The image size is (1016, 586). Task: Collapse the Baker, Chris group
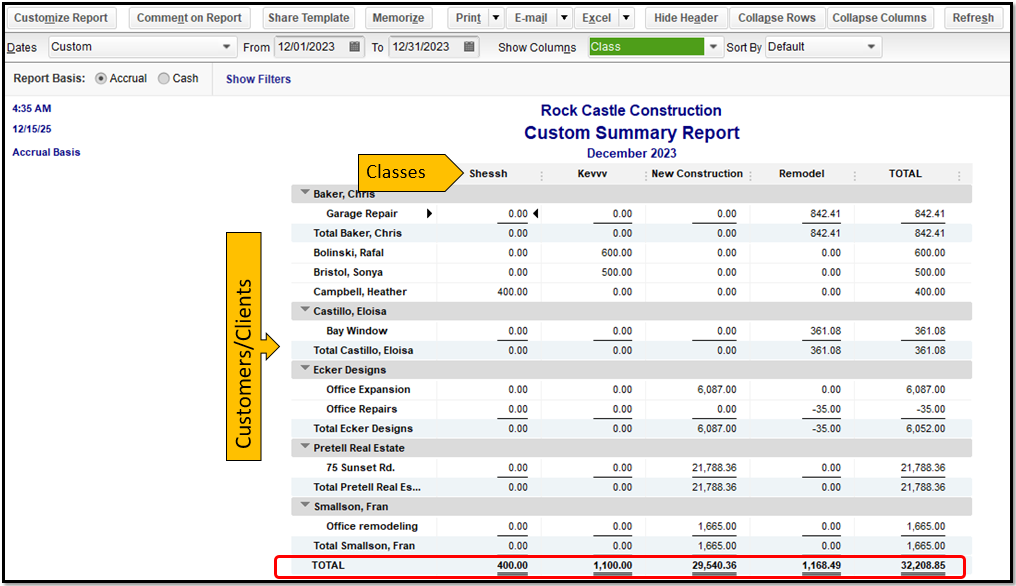[x=303, y=194]
